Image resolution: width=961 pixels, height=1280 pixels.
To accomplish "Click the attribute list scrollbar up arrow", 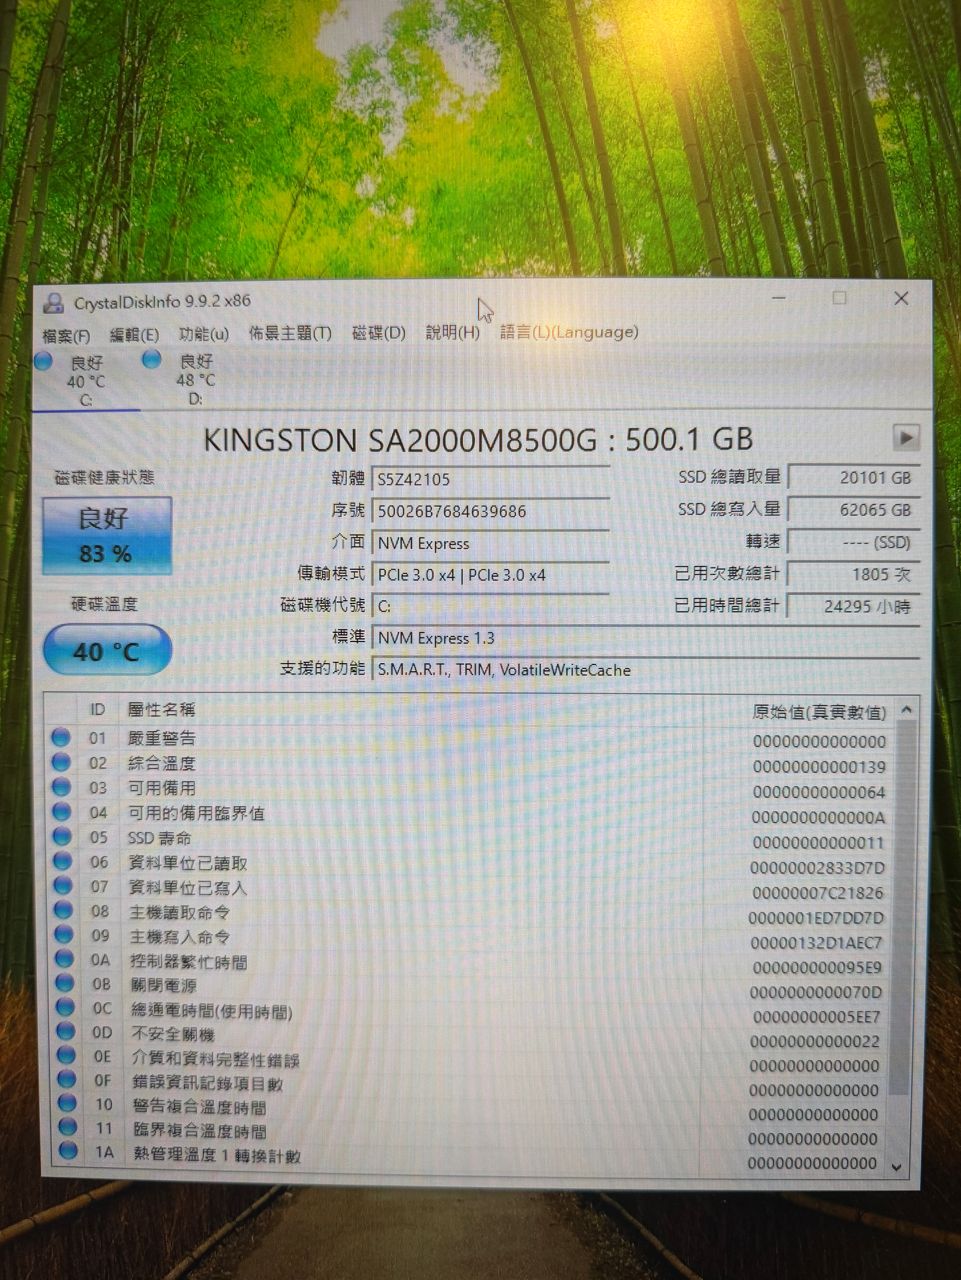I will click(906, 710).
